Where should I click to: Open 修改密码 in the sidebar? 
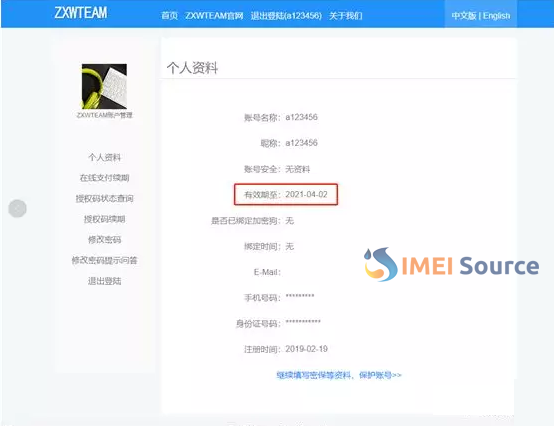[x=104, y=240]
